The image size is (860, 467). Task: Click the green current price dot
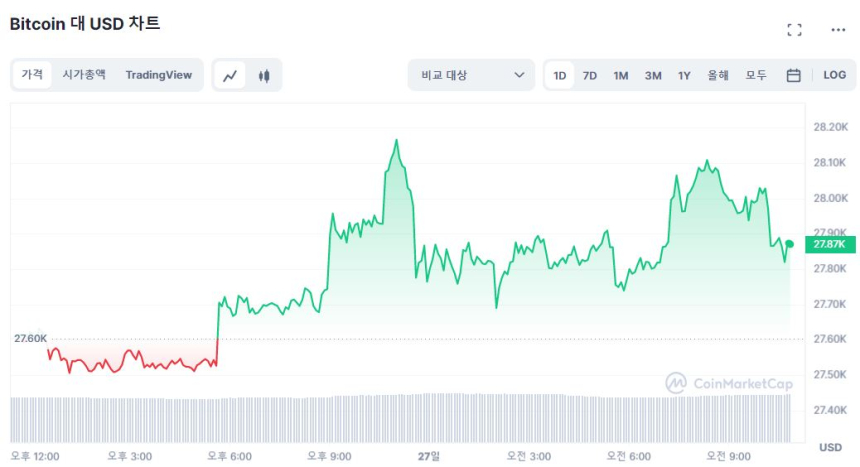coord(790,244)
